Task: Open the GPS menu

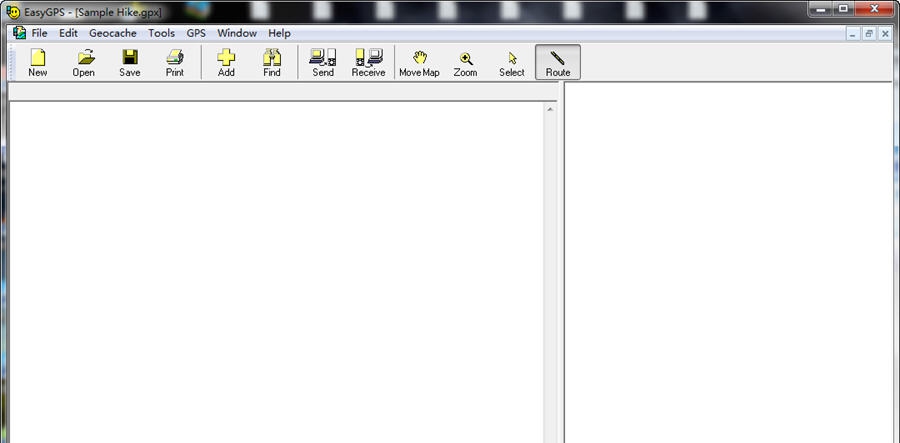Action: pos(196,33)
